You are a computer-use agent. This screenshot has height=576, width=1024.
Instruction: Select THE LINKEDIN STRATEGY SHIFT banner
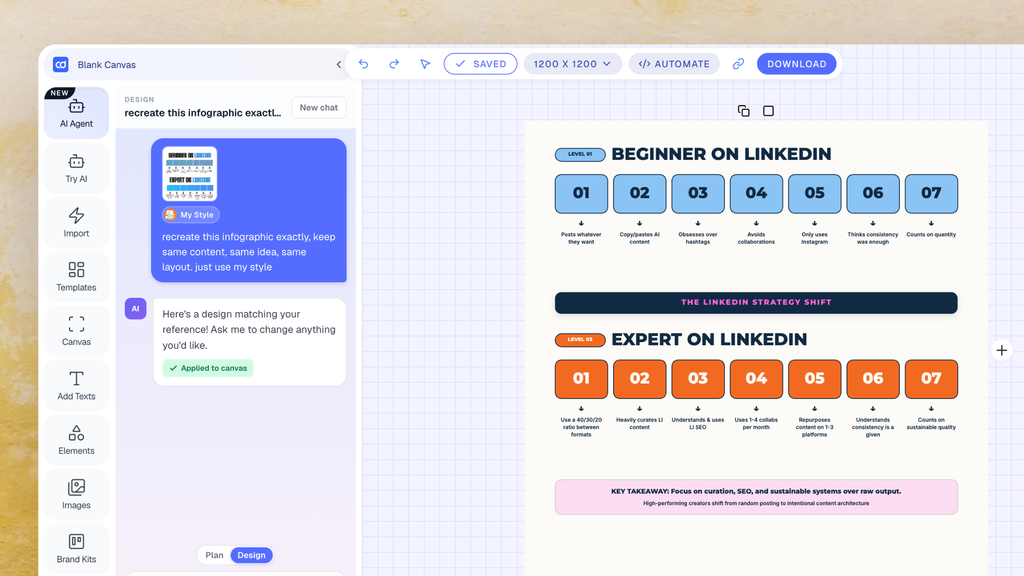(756, 303)
